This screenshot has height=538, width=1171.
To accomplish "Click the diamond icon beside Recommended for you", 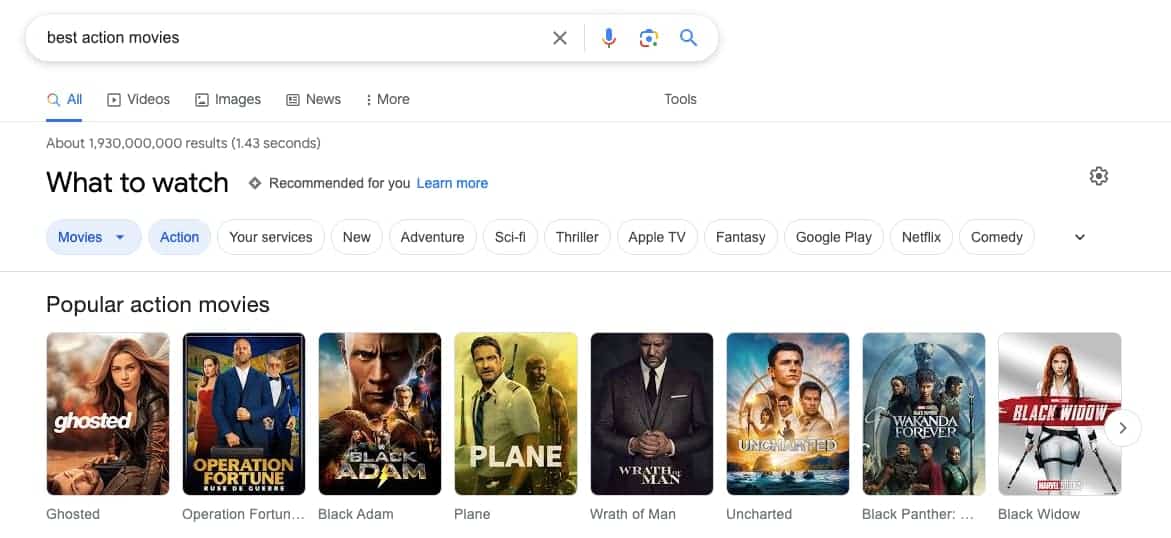I will (x=255, y=183).
